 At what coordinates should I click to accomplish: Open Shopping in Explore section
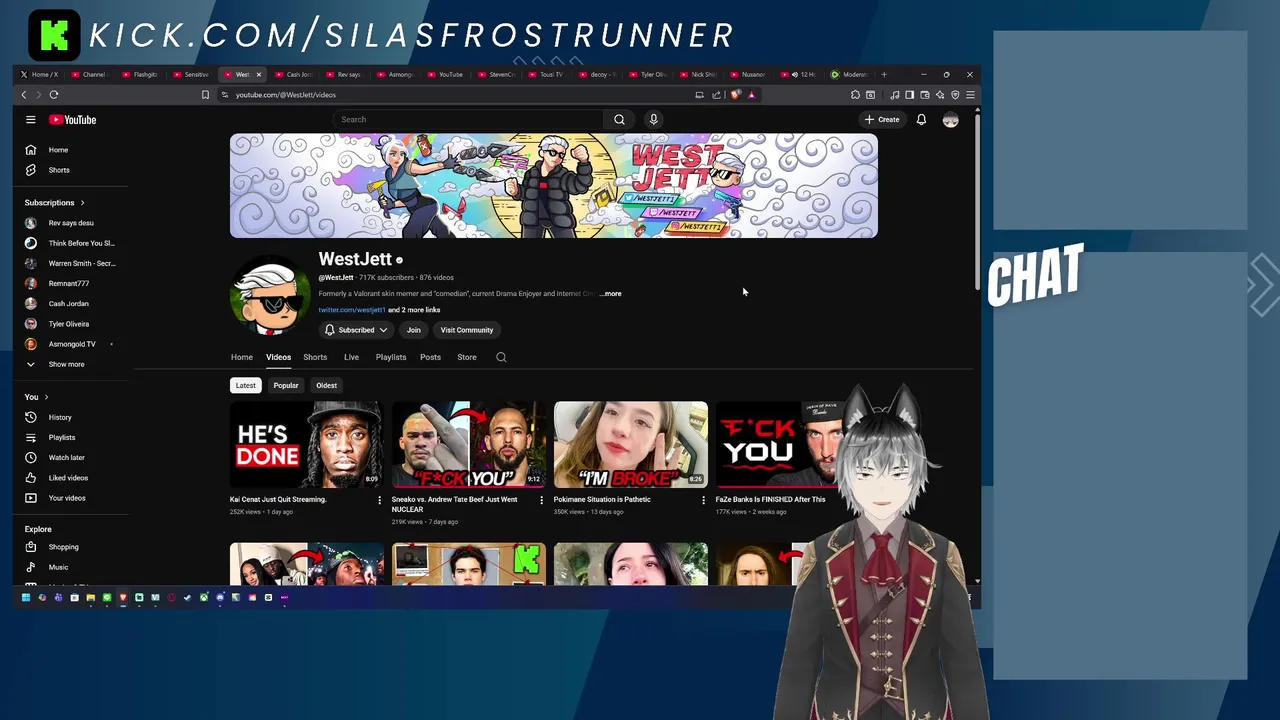click(69, 547)
